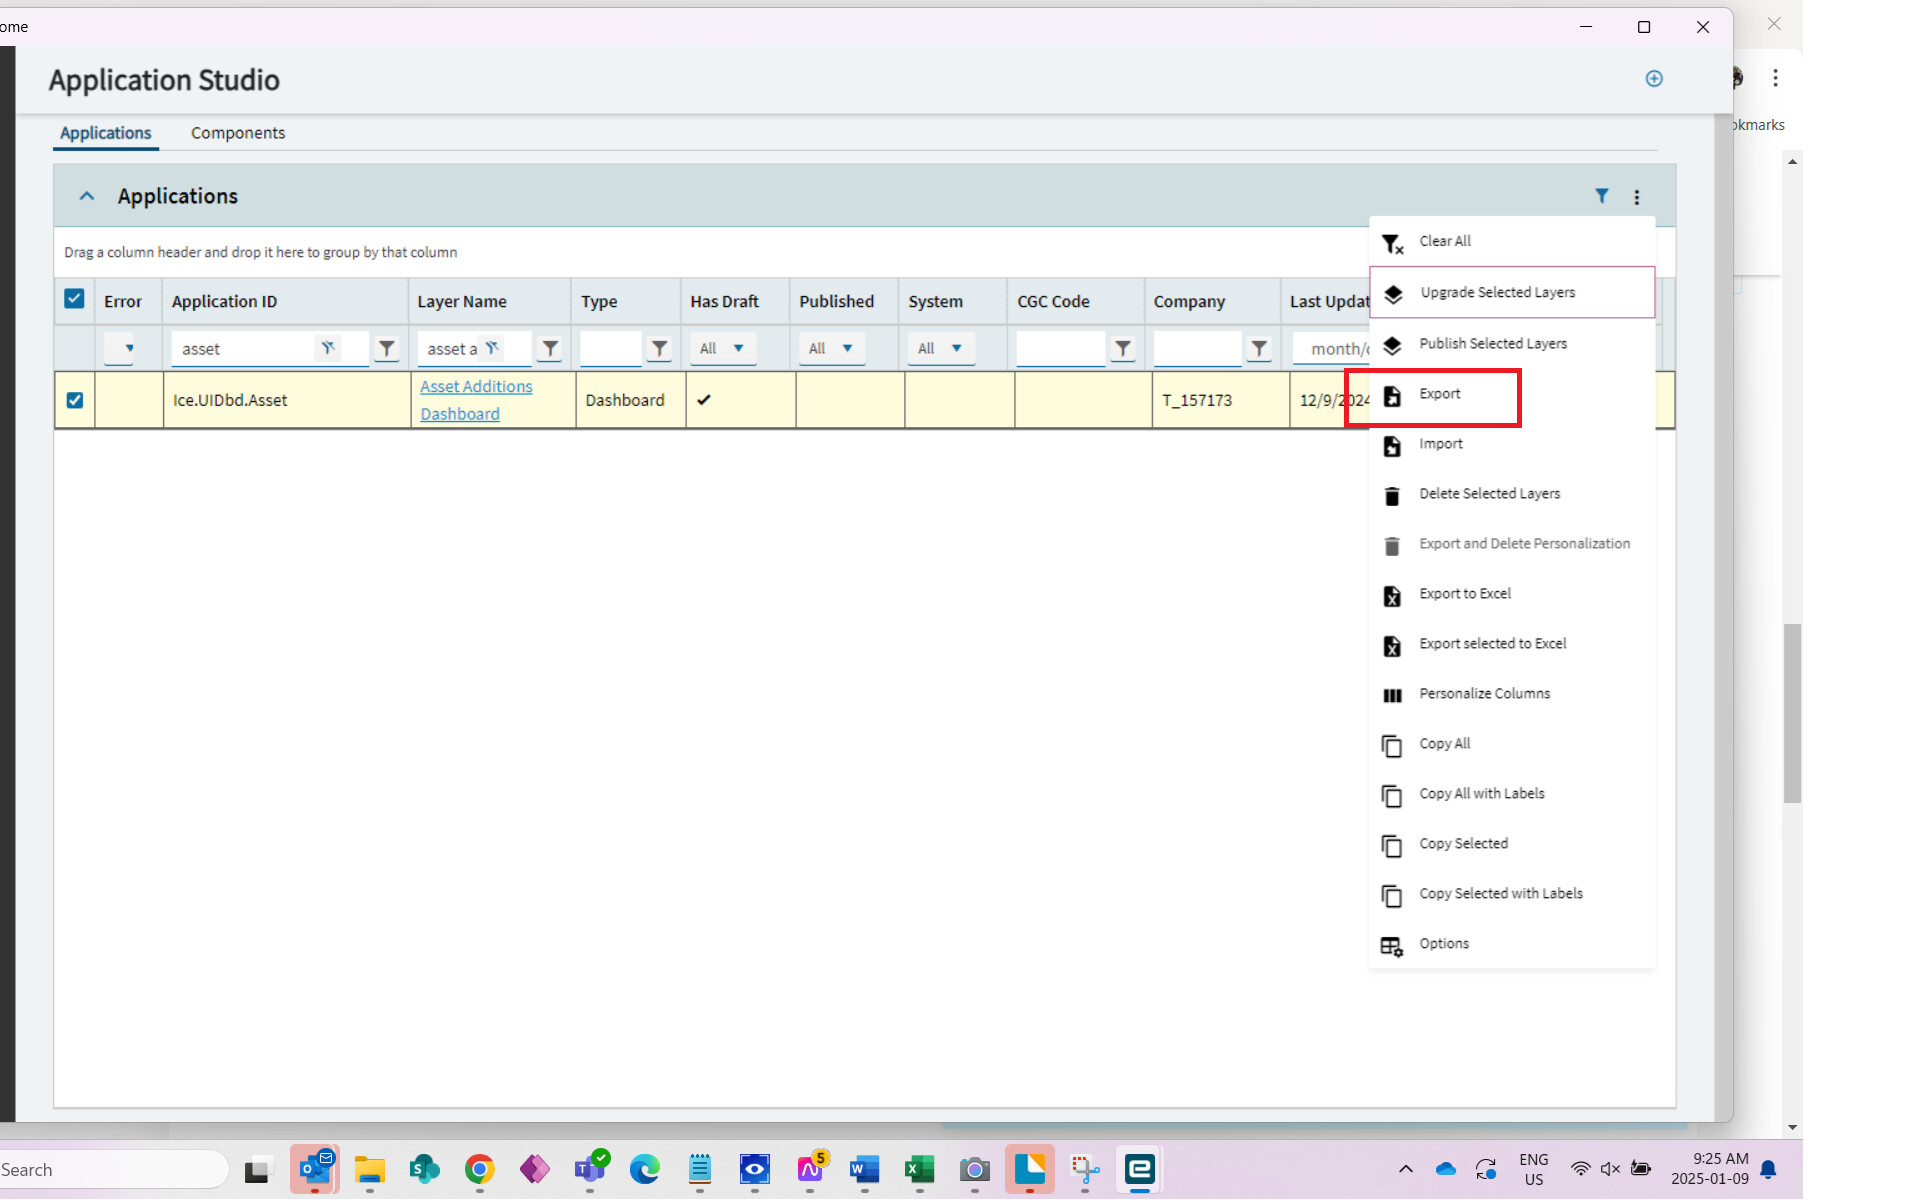Image resolution: width=1920 pixels, height=1200 pixels.
Task: Collapse the Applications panel chevron
Action: [87, 196]
